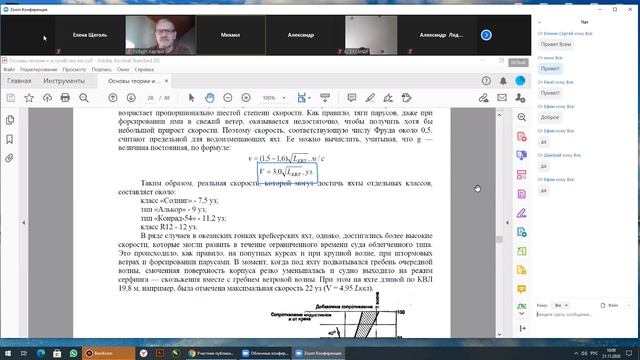Image resolution: width=640 pixels, height=360 pixels.
Task: Switch to the Главная tab
Action: click(19, 81)
